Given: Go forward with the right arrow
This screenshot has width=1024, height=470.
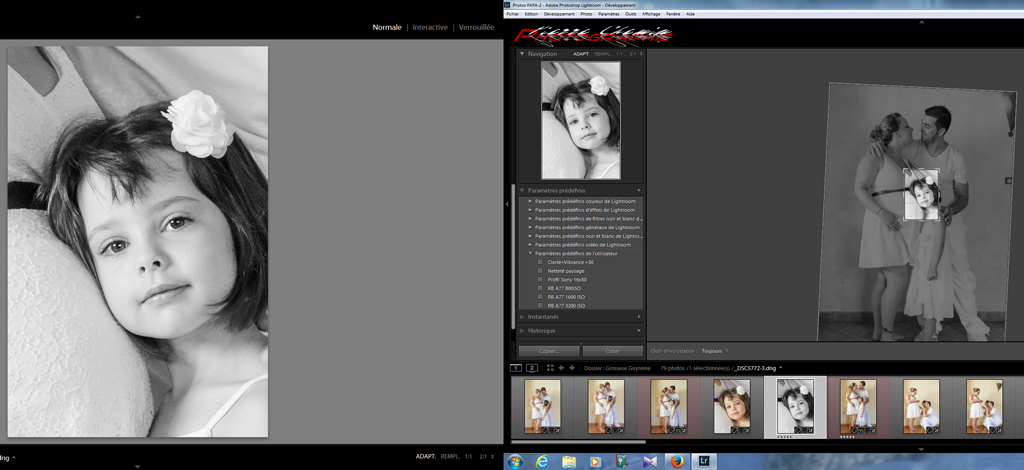Looking at the screenshot, I should point(571,368).
